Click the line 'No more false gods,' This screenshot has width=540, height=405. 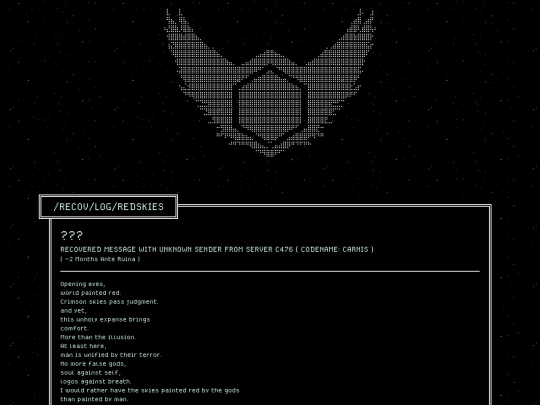93,364
